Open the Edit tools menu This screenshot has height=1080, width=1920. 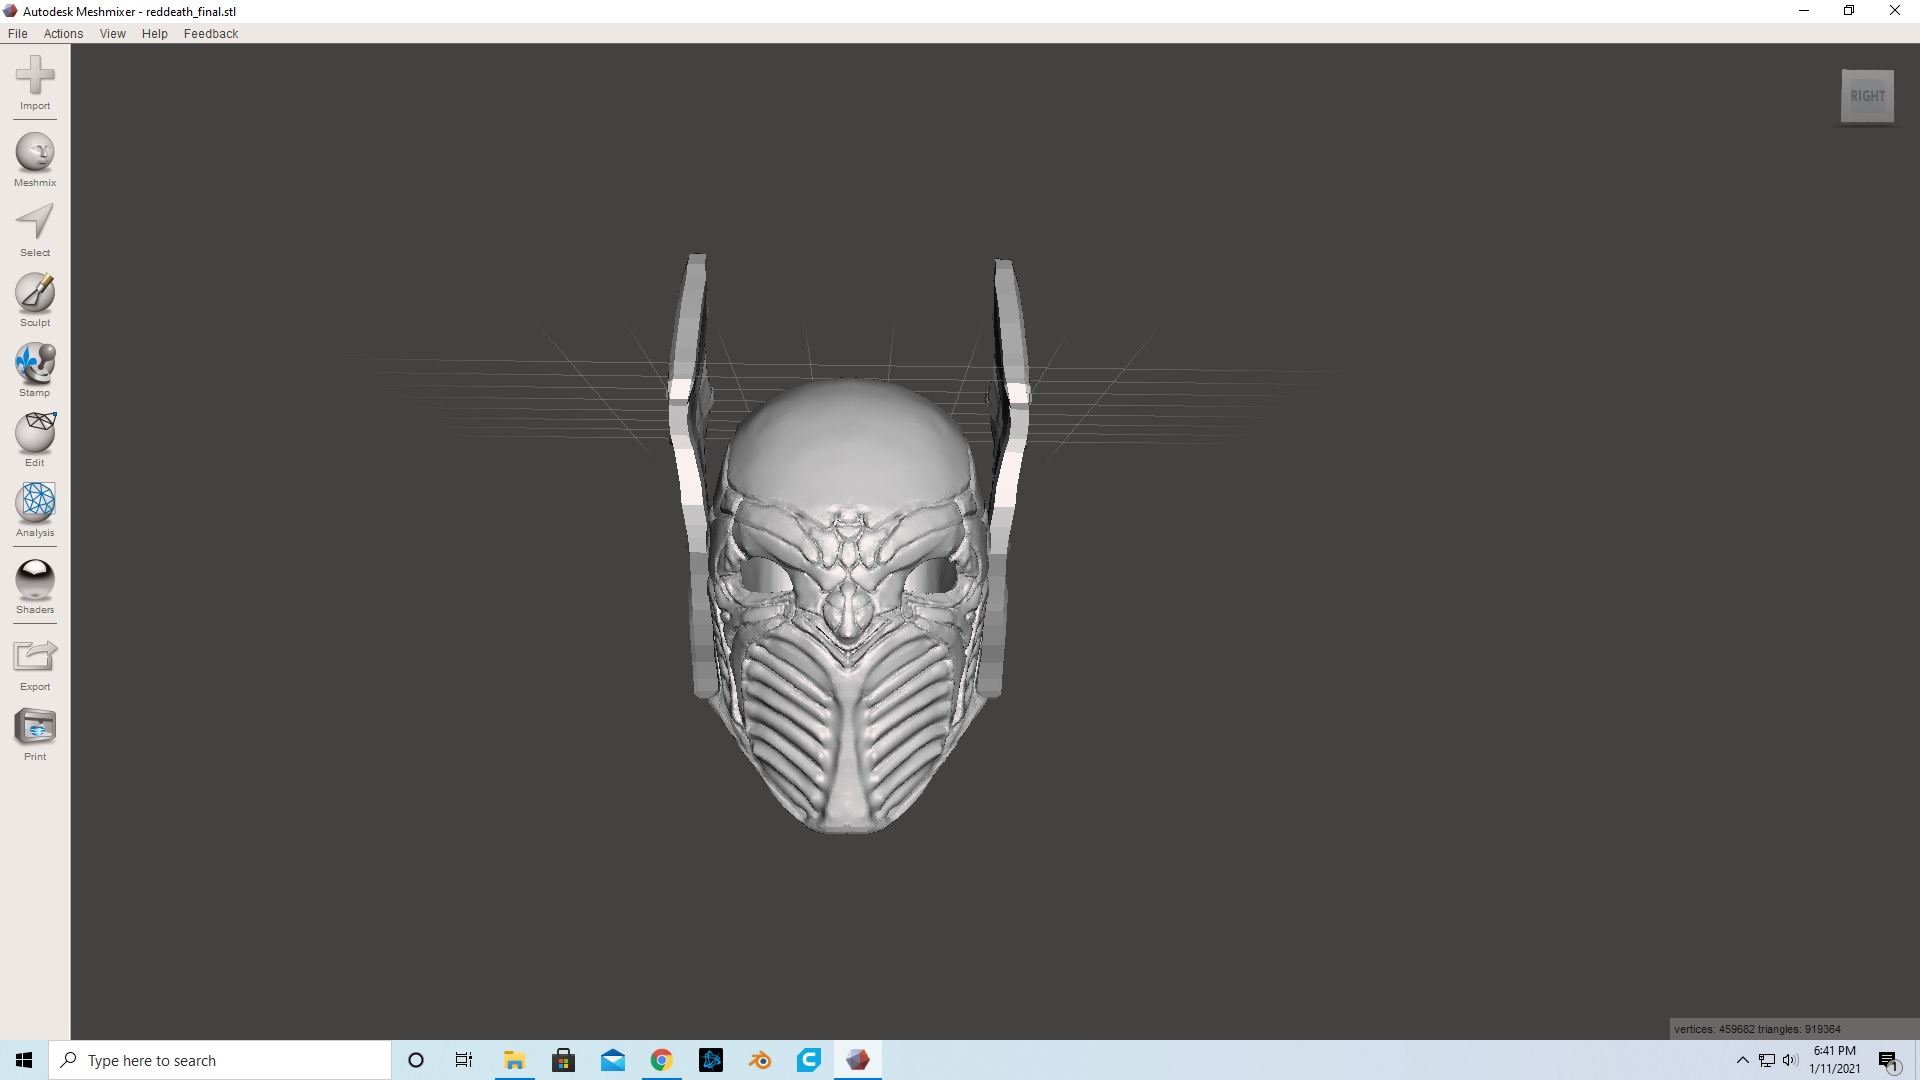pyautogui.click(x=35, y=439)
